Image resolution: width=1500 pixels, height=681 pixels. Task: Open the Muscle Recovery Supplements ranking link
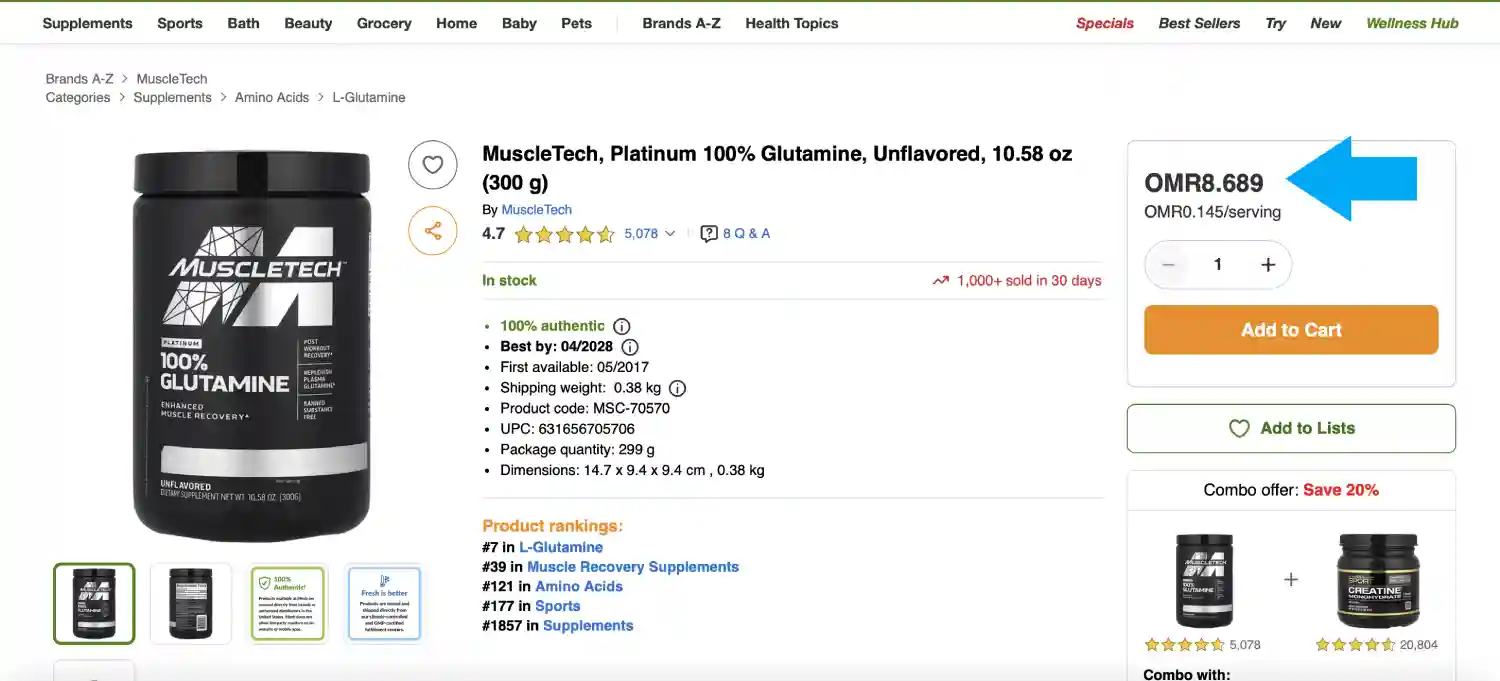[x=632, y=567]
